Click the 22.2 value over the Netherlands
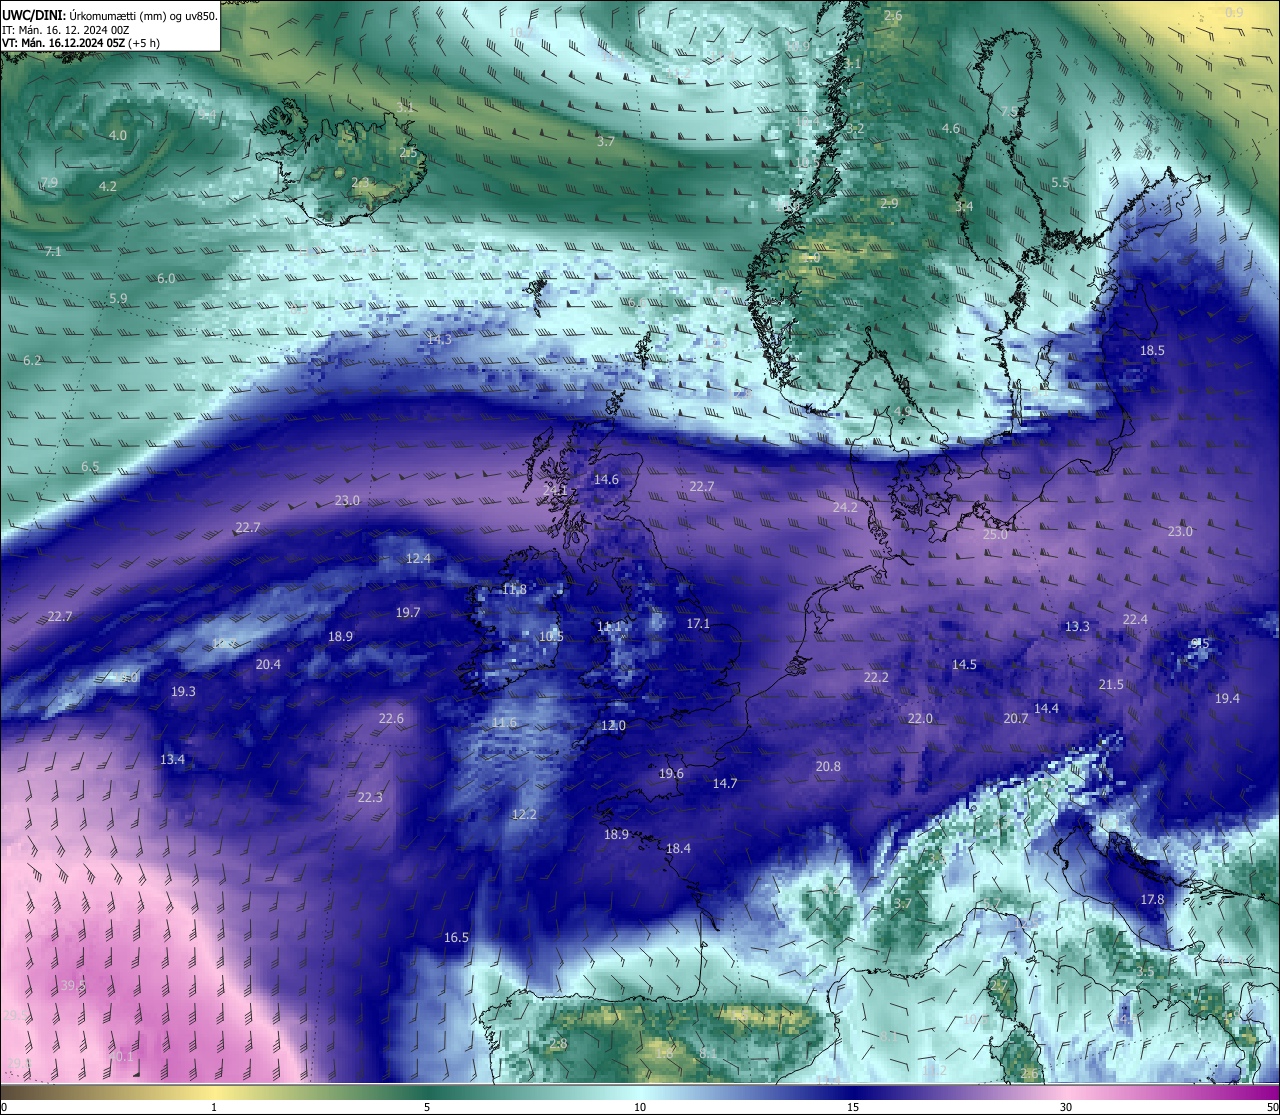This screenshot has height=1115, width=1280. point(876,678)
